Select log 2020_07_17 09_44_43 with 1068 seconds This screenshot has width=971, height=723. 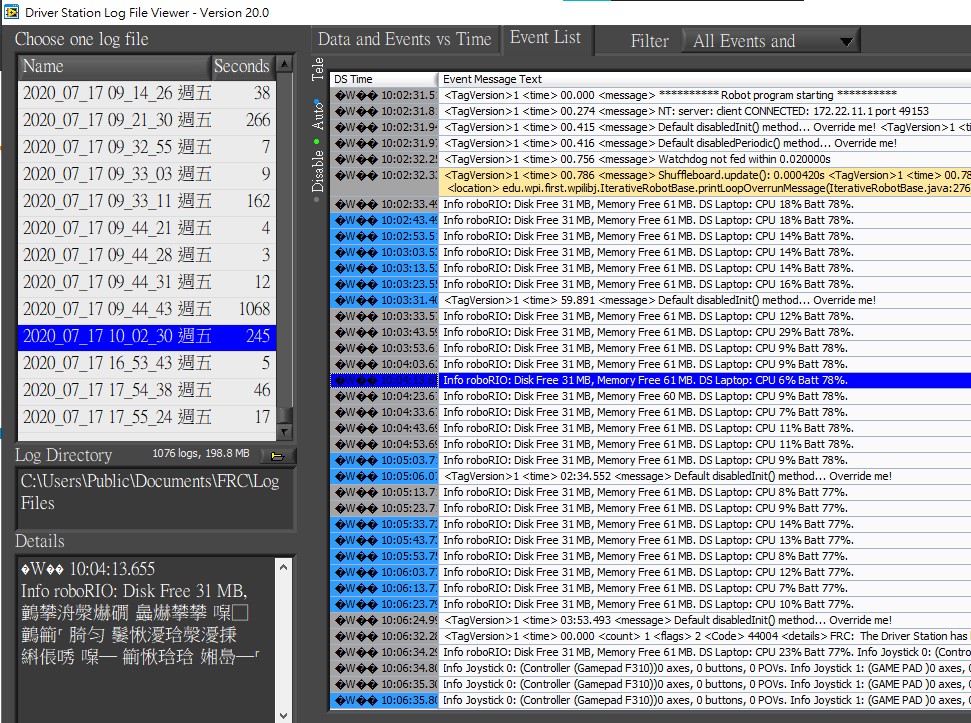147,309
